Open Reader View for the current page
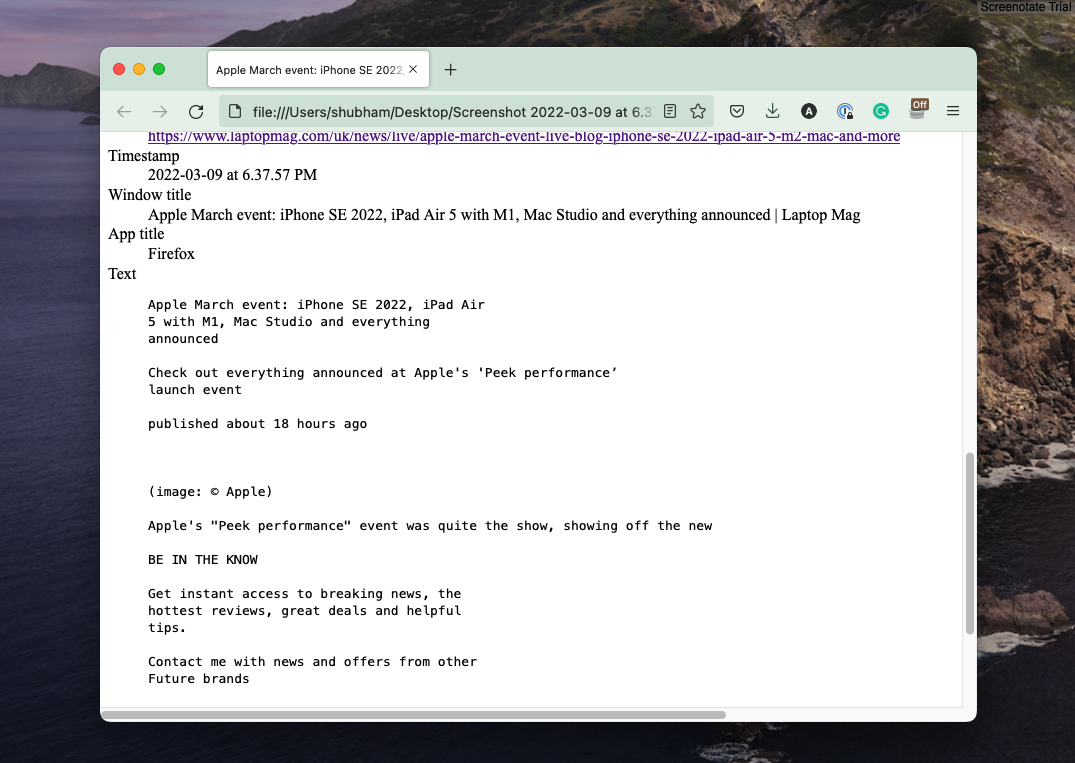The image size is (1075, 763). (x=669, y=111)
